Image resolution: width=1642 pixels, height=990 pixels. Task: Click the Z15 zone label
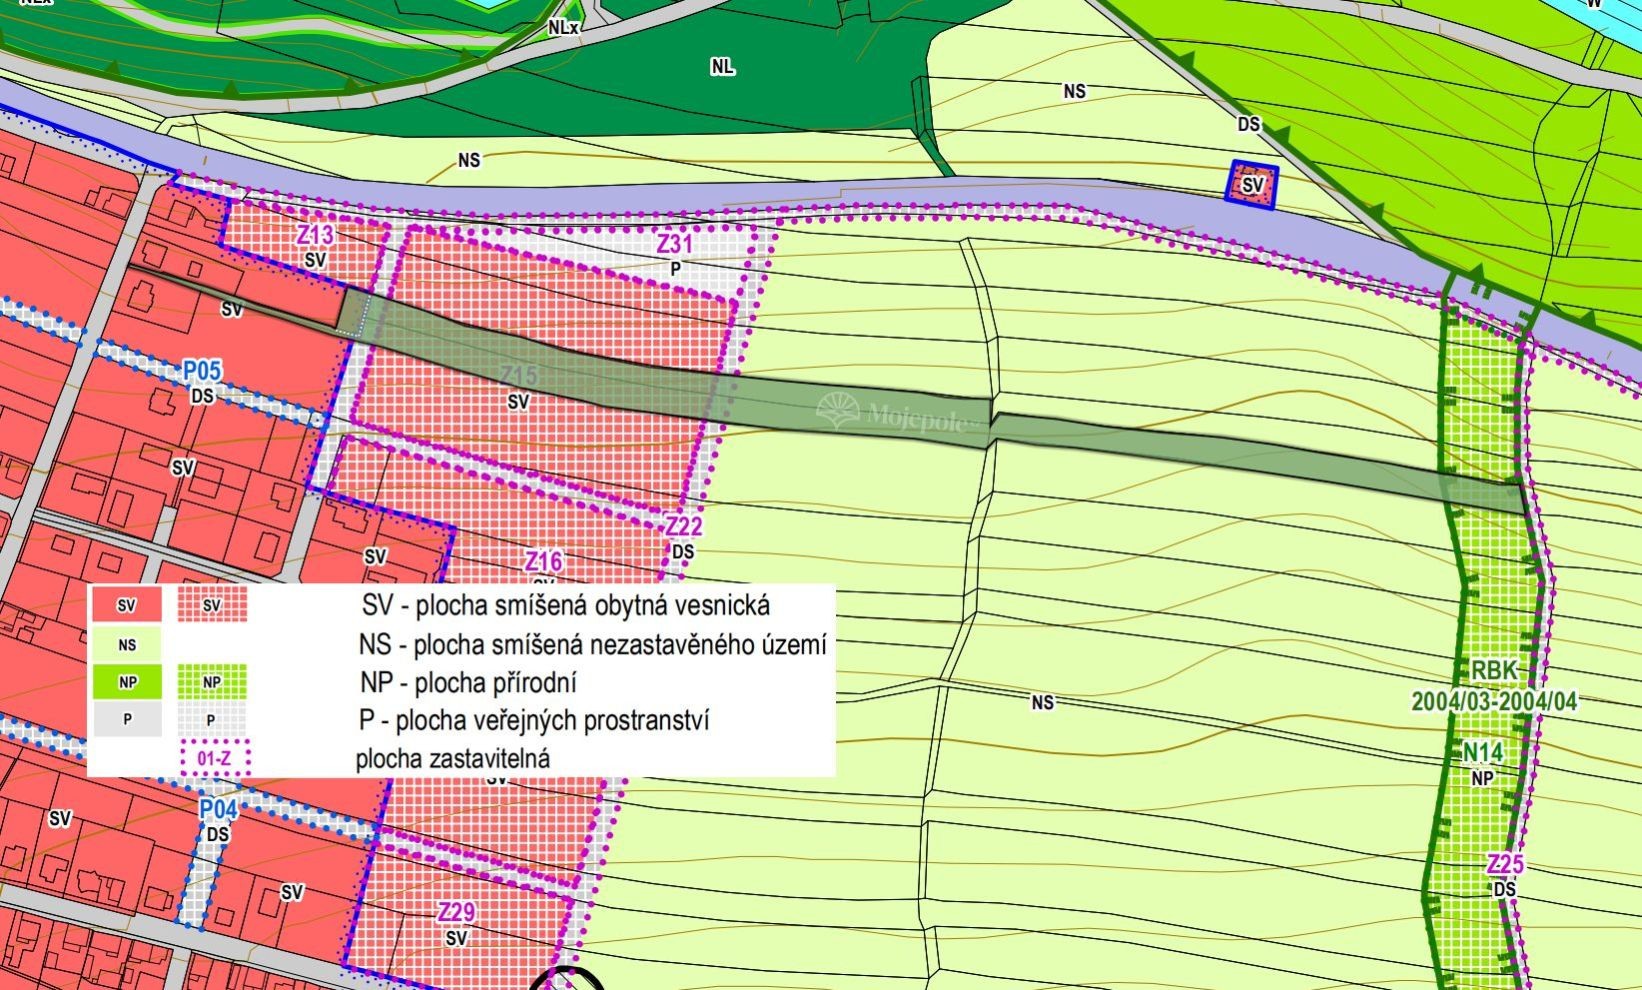519,377
